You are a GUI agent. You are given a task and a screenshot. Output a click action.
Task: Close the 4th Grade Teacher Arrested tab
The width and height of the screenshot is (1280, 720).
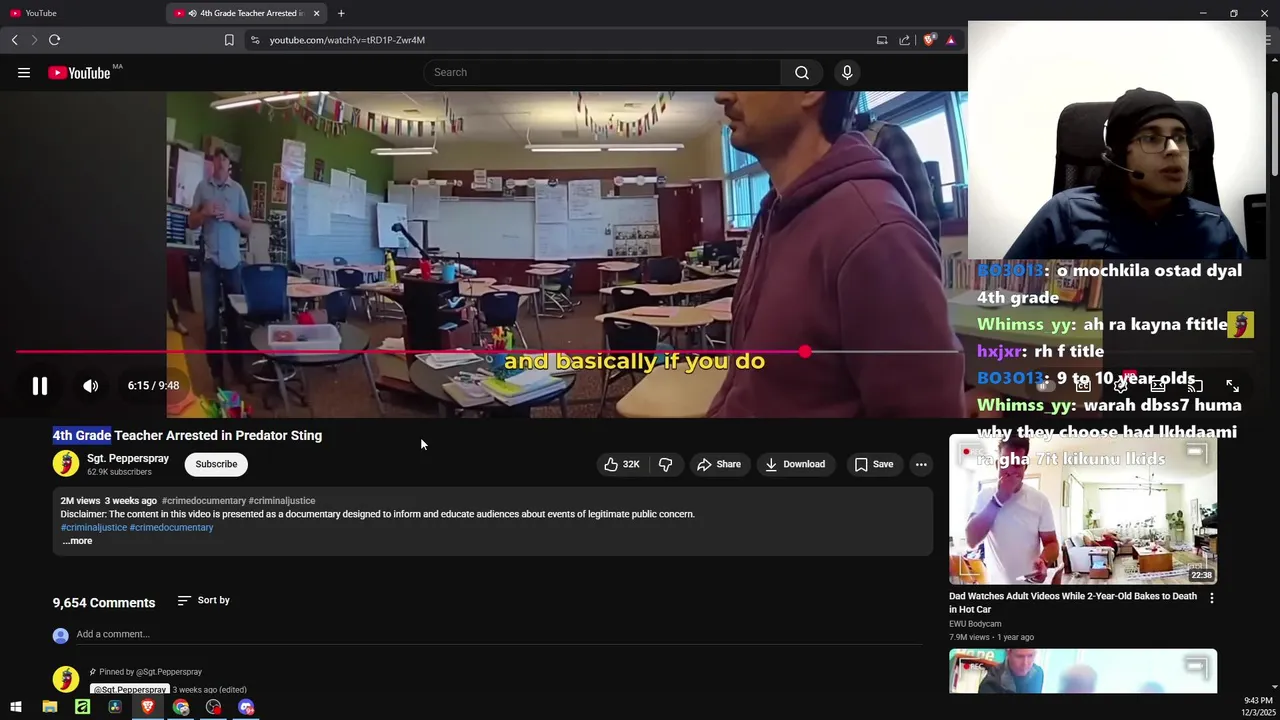click(x=317, y=13)
